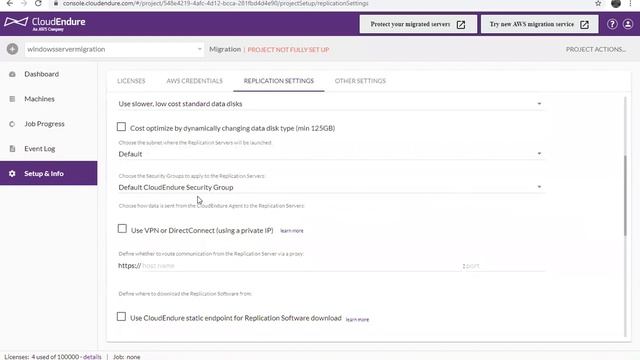Switch to the AWS CREDENTIALS tab
640x360 pixels.
pos(194,81)
